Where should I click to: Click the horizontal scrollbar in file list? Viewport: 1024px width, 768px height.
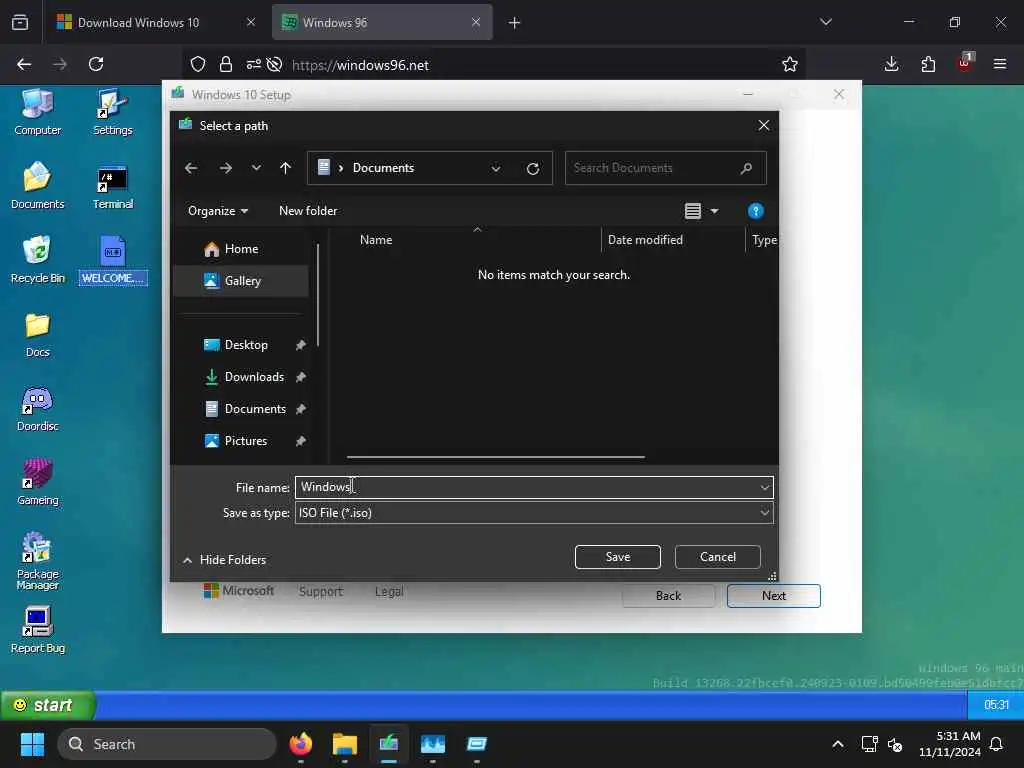tap(496, 457)
